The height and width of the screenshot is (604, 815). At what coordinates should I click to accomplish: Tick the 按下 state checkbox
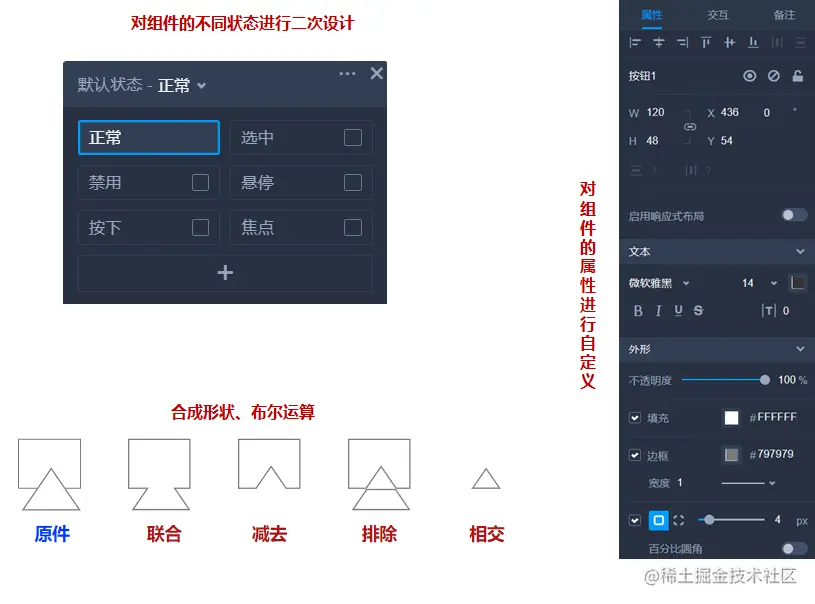pyautogui.click(x=201, y=227)
